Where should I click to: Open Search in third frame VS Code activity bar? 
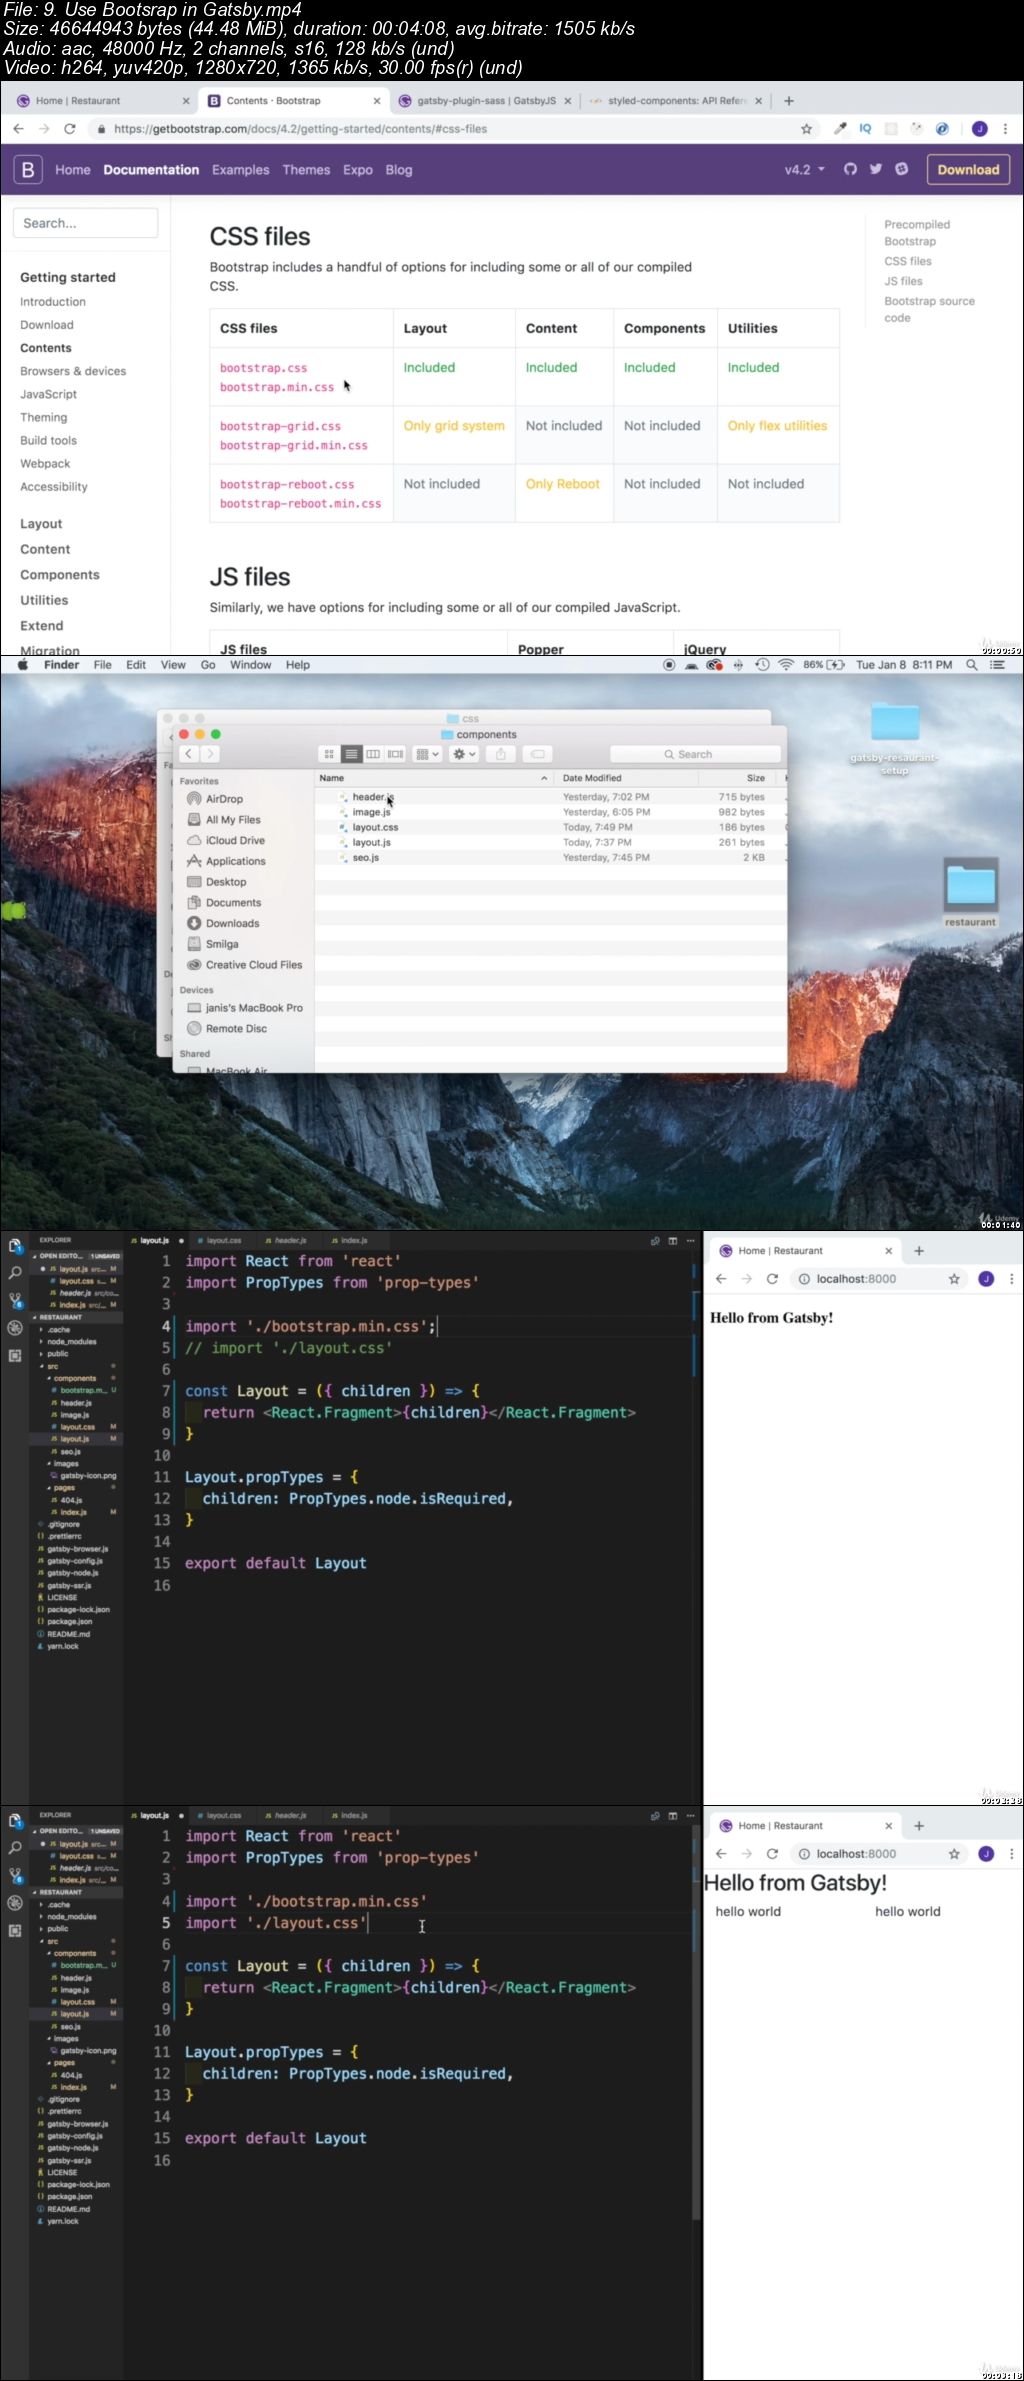click(x=14, y=1273)
